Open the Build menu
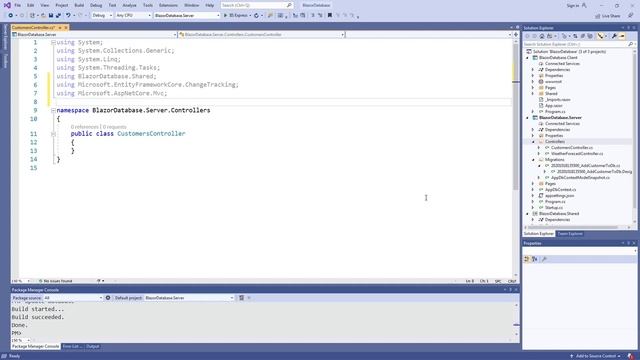The height and width of the screenshot is (360, 640). pos(79,5)
